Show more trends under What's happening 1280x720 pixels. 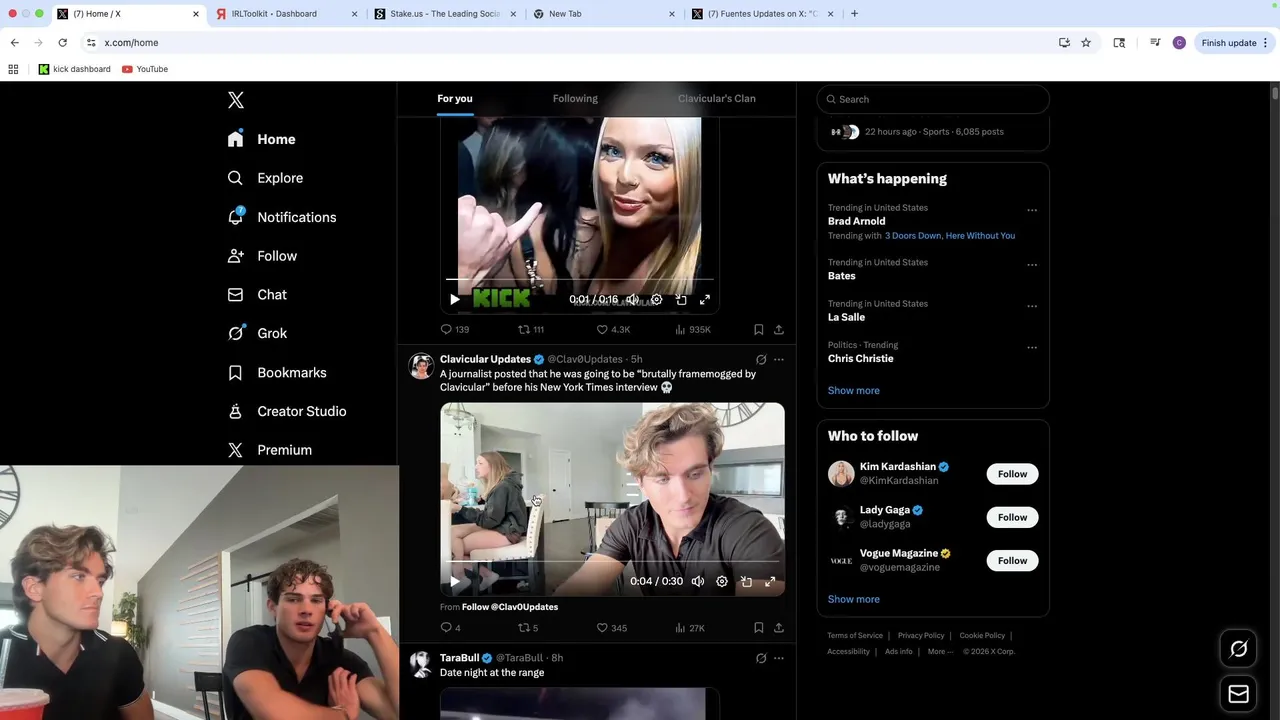click(x=854, y=391)
